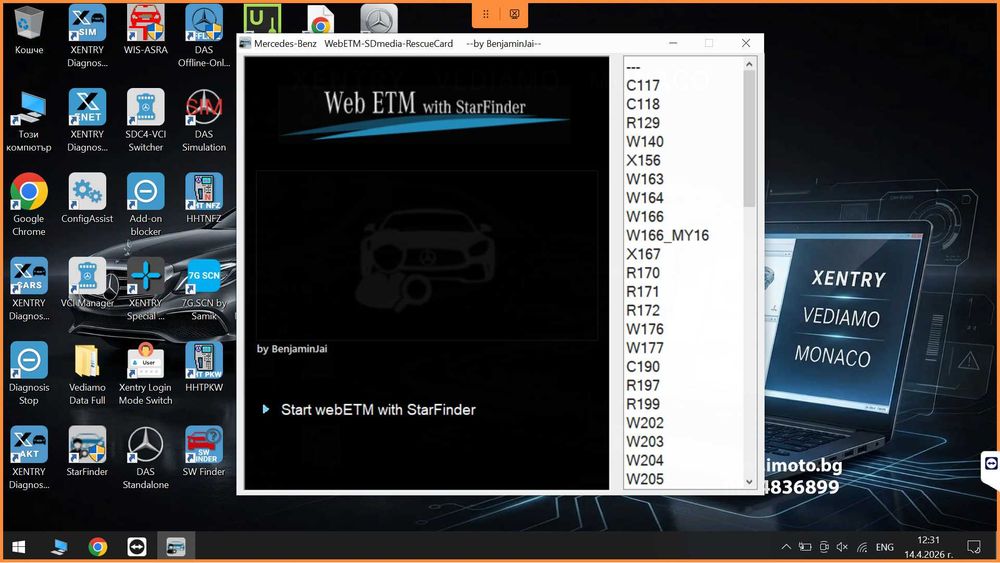Open StarFinder desktop shortcut
The width and height of the screenshot is (1000, 563).
coord(87,452)
